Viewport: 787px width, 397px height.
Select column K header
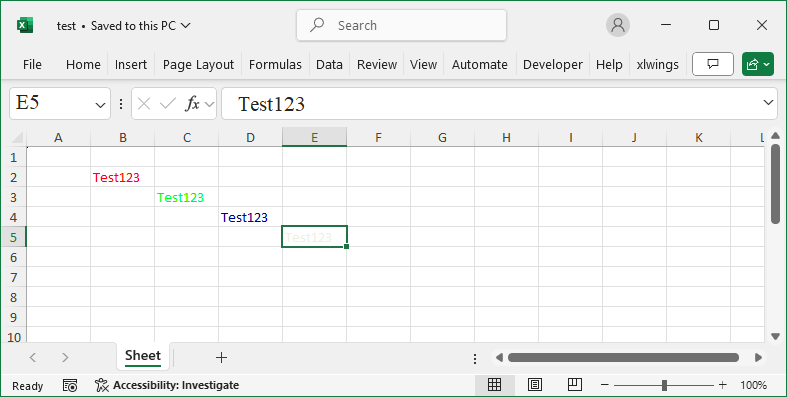(699, 138)
